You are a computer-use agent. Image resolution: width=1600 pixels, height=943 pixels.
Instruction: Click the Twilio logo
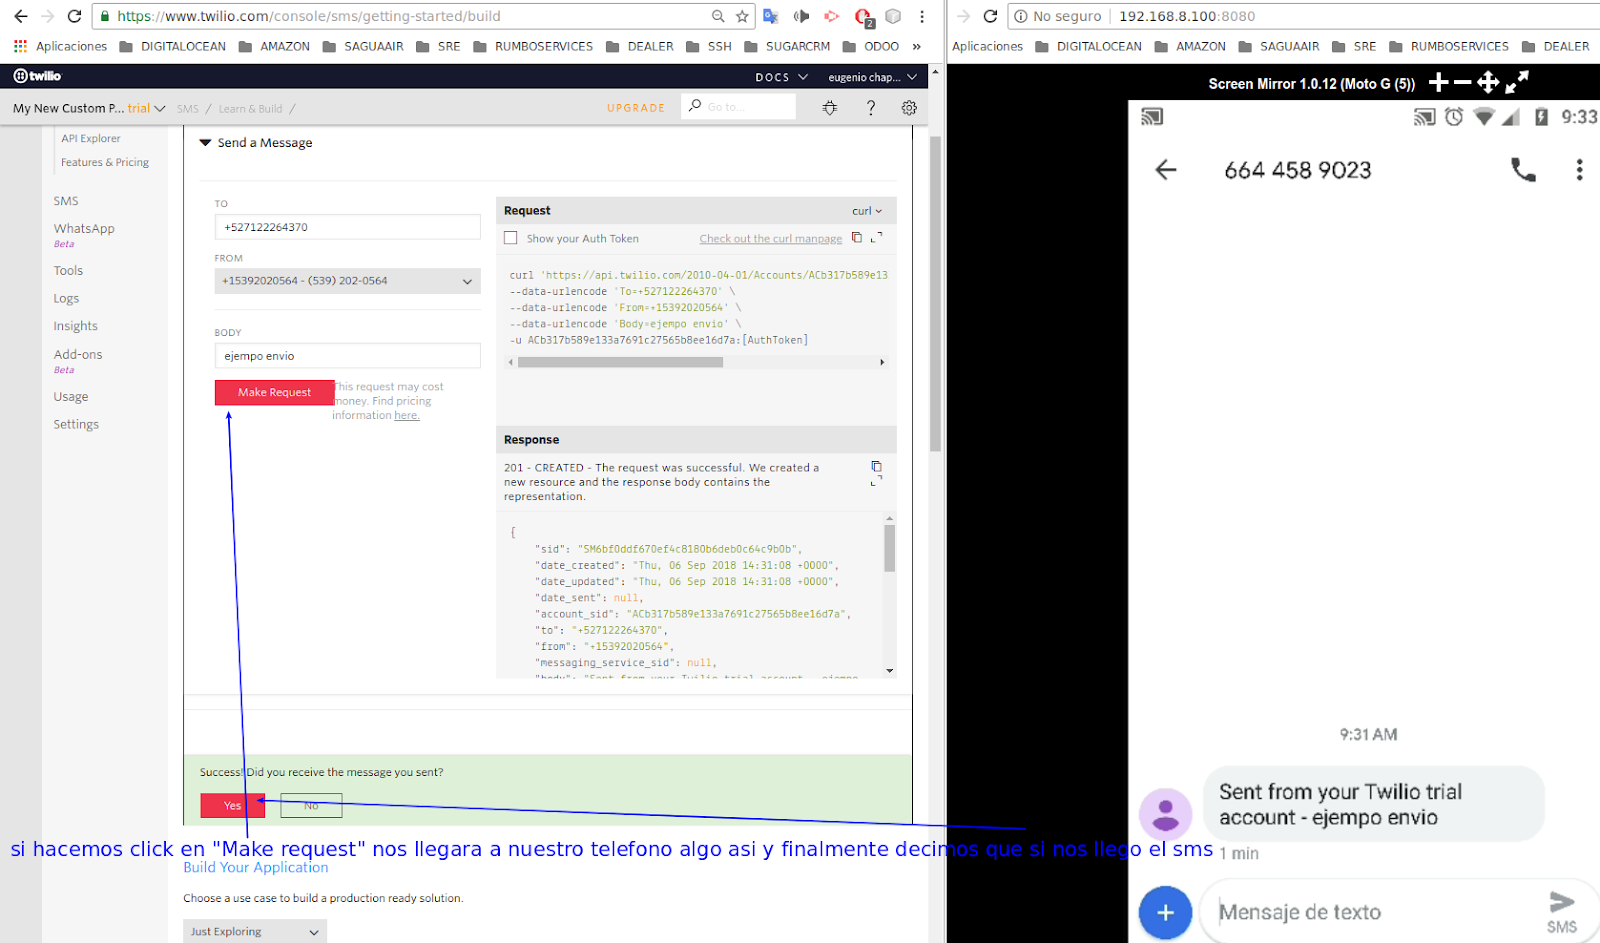[37, 76]
